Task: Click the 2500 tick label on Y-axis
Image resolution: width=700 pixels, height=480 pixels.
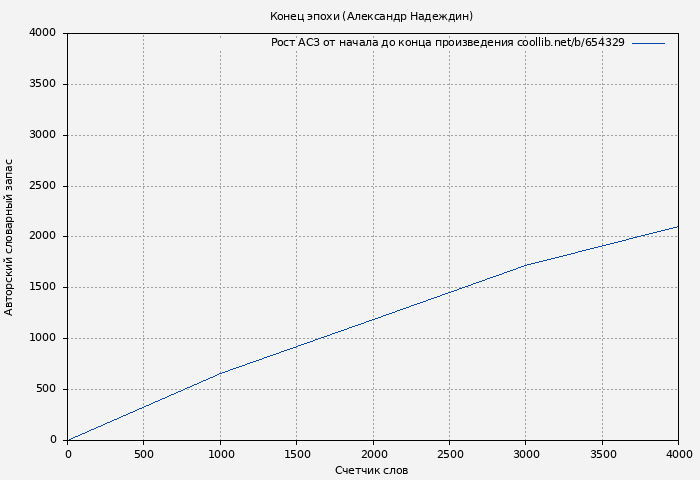Action: coord(41,186)
